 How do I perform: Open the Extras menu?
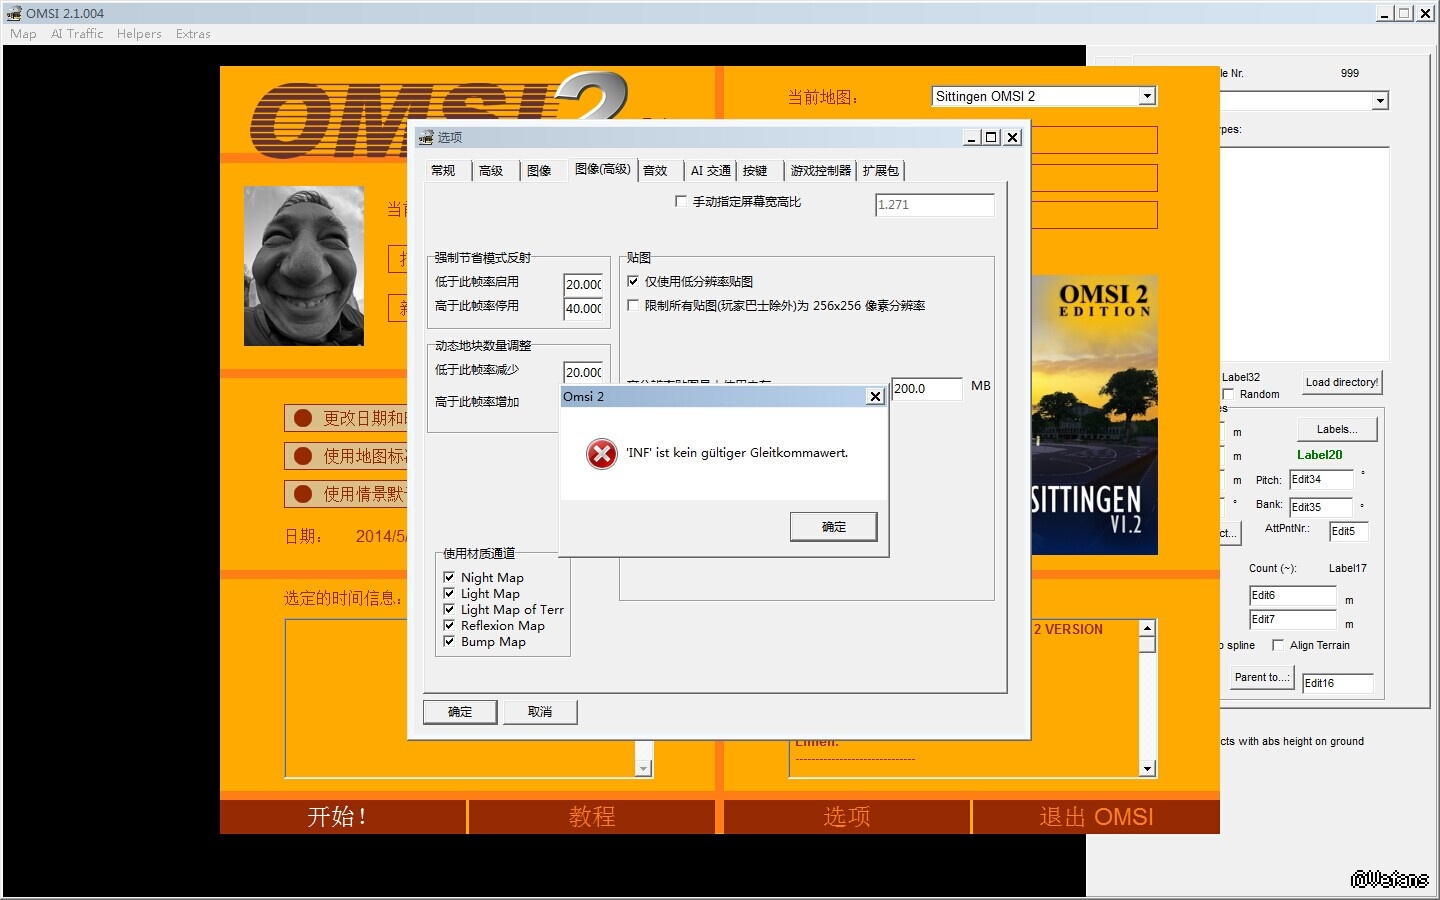coord(193,34)
